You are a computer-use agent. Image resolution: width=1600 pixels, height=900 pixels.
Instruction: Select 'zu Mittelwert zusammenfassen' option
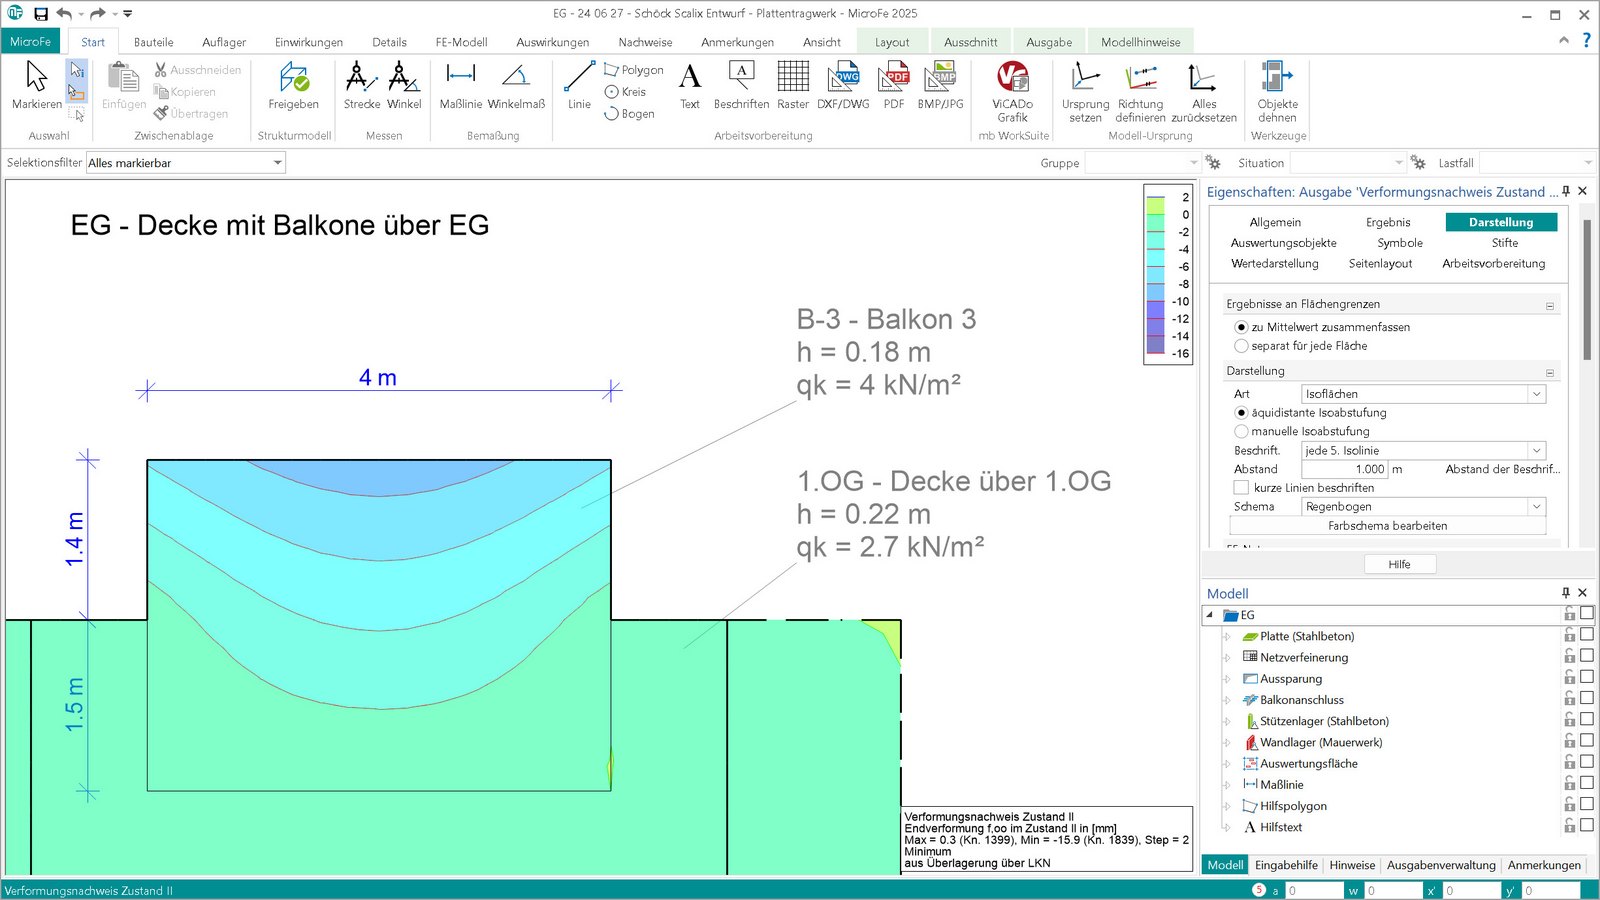1241,327
